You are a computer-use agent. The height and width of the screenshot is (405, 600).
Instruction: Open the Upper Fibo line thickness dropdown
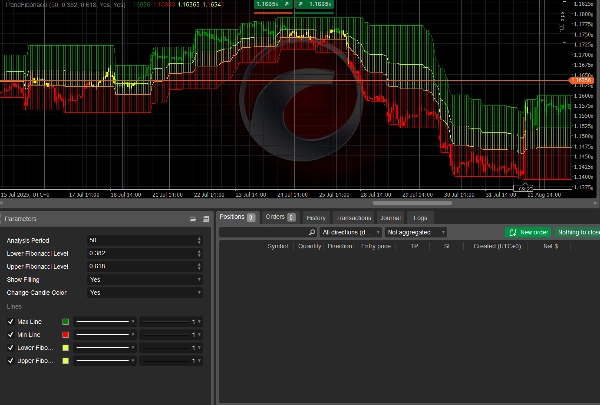[x=171, y=361]
